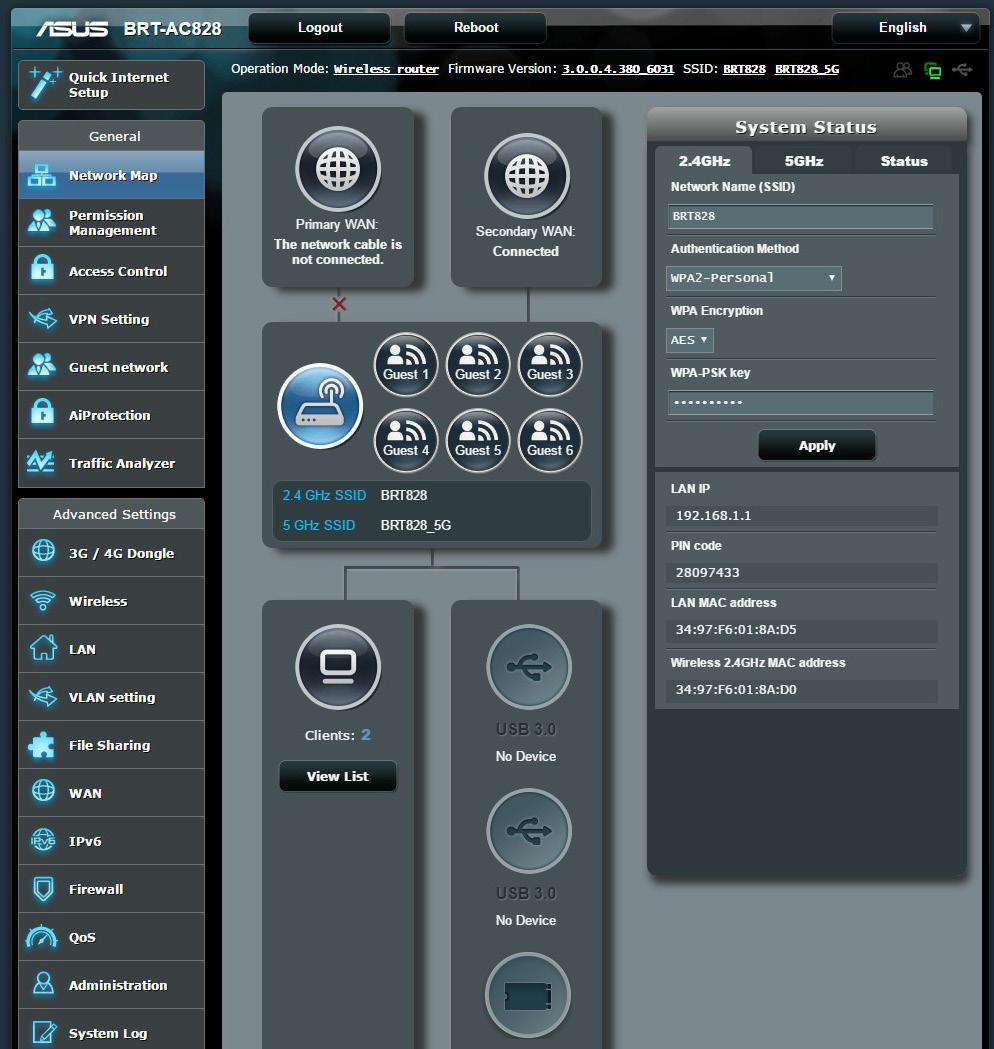Open Guest 5 network icon
994x1049 pixels.
click(478, 440)
